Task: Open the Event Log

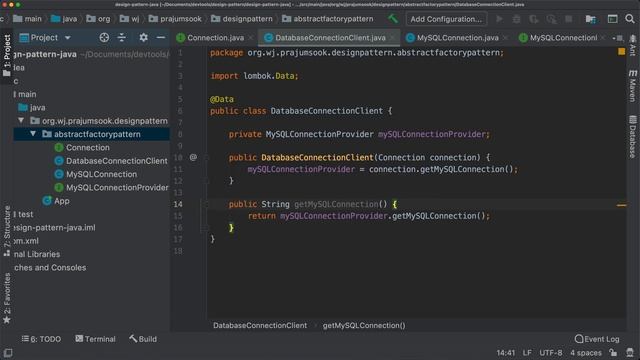Action: 597,339
